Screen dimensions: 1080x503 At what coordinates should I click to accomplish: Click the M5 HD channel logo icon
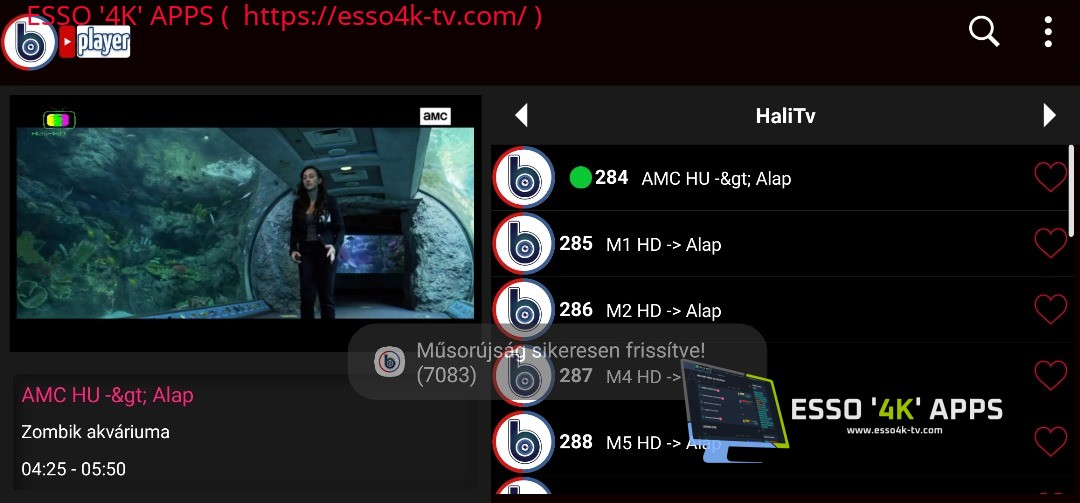click(523, 442)
